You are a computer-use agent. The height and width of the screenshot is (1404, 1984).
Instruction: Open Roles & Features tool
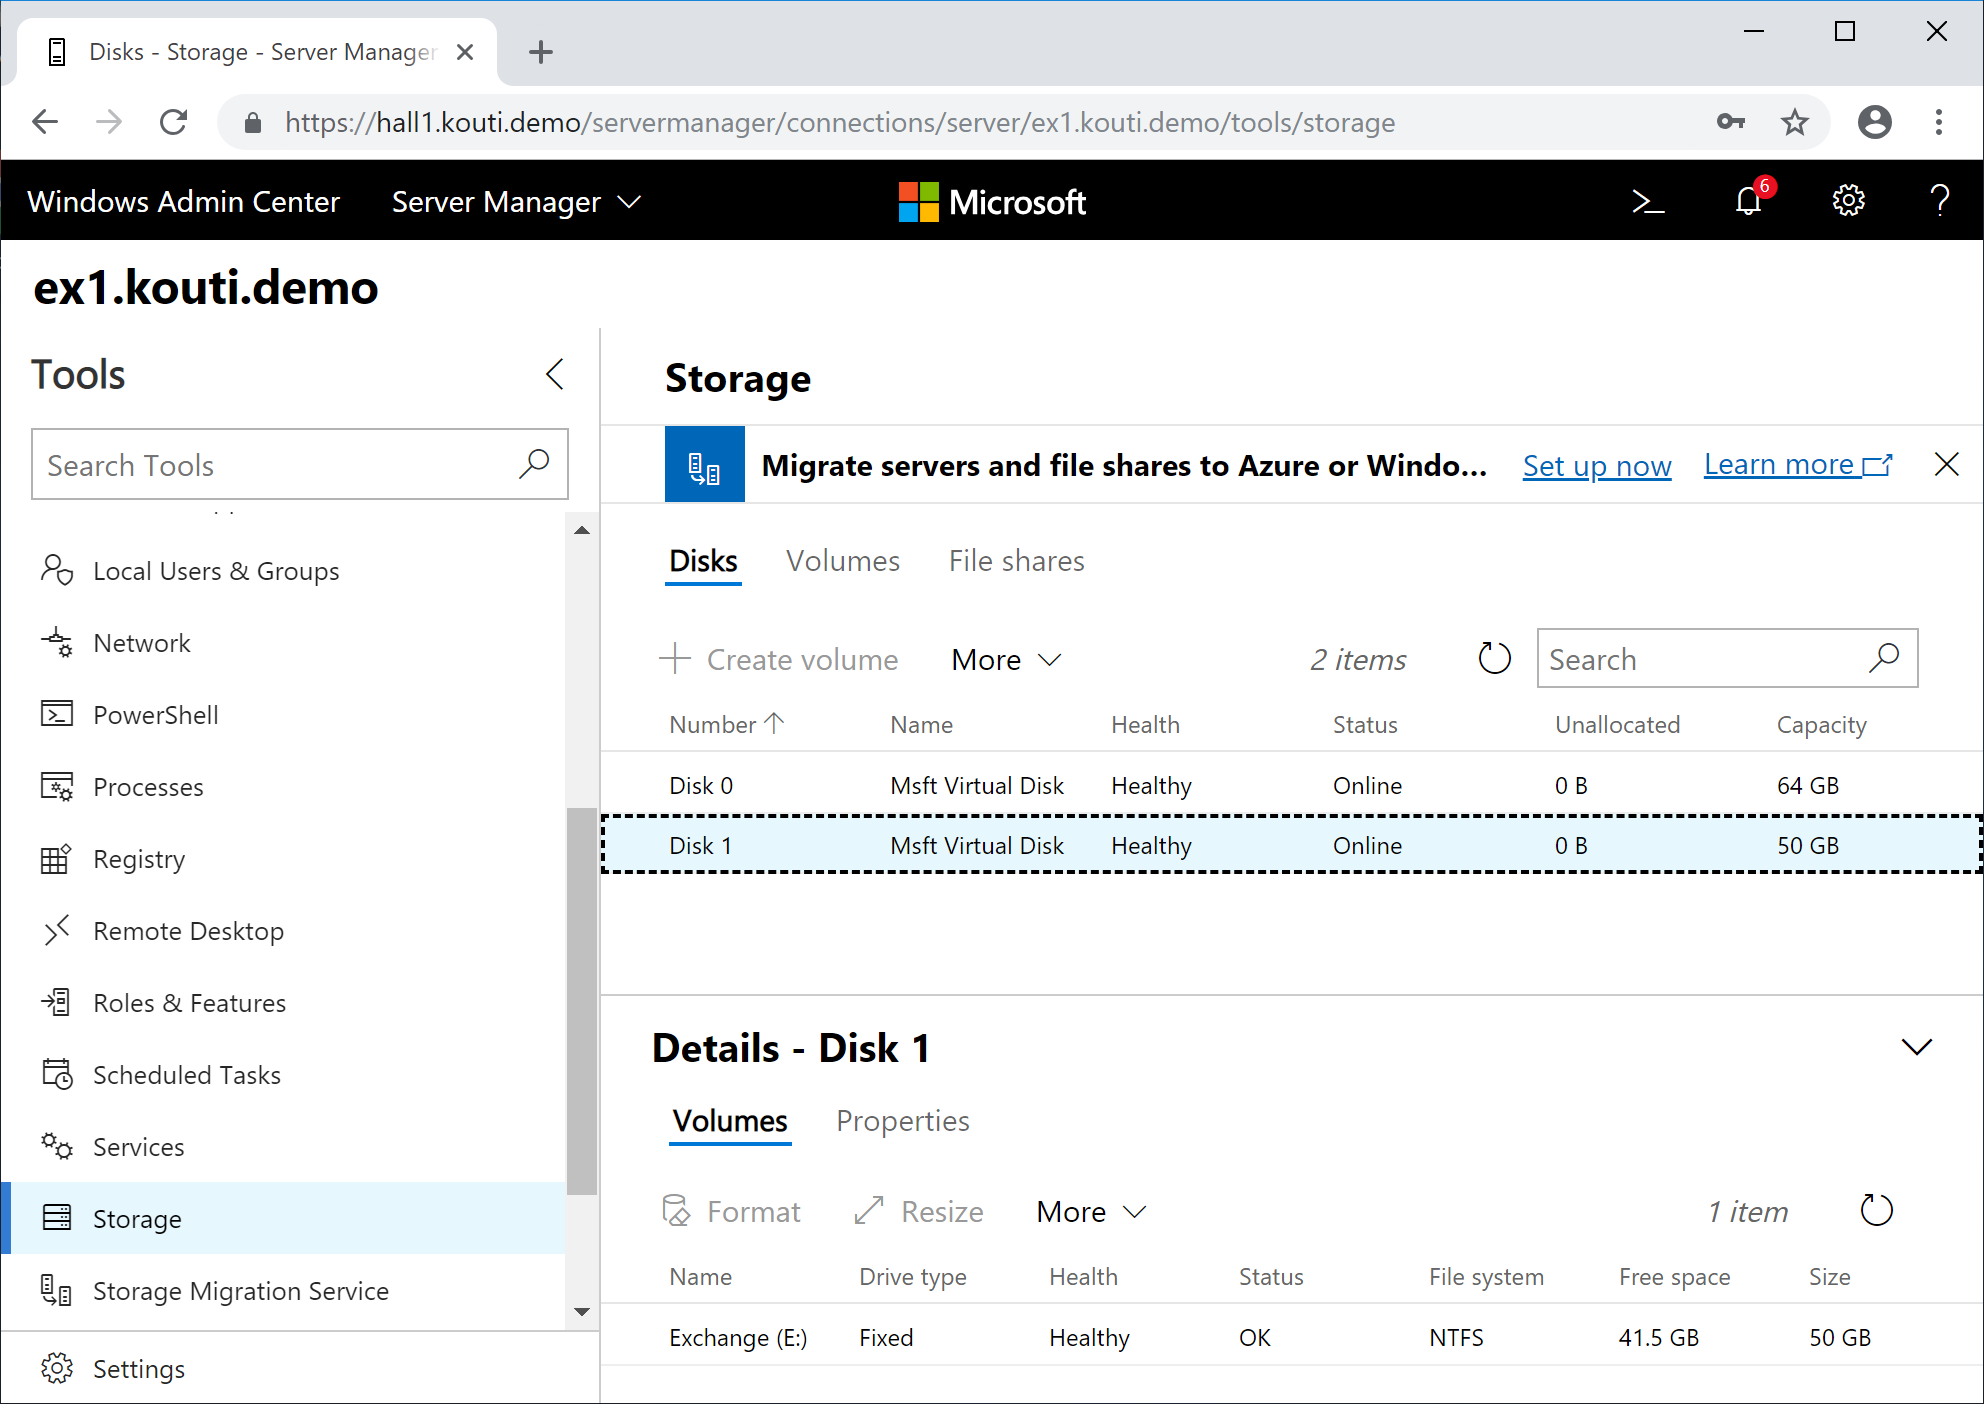click(x=189, y=1003)
